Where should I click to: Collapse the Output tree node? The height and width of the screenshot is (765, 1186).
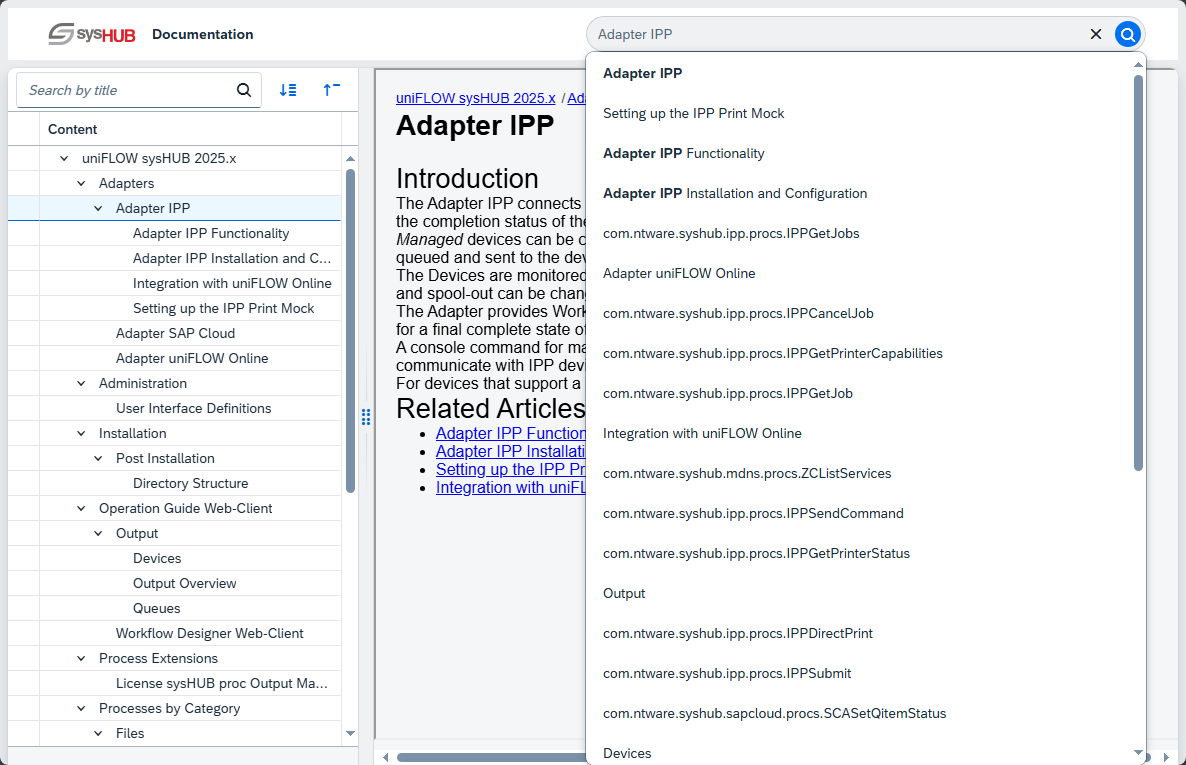98,533
